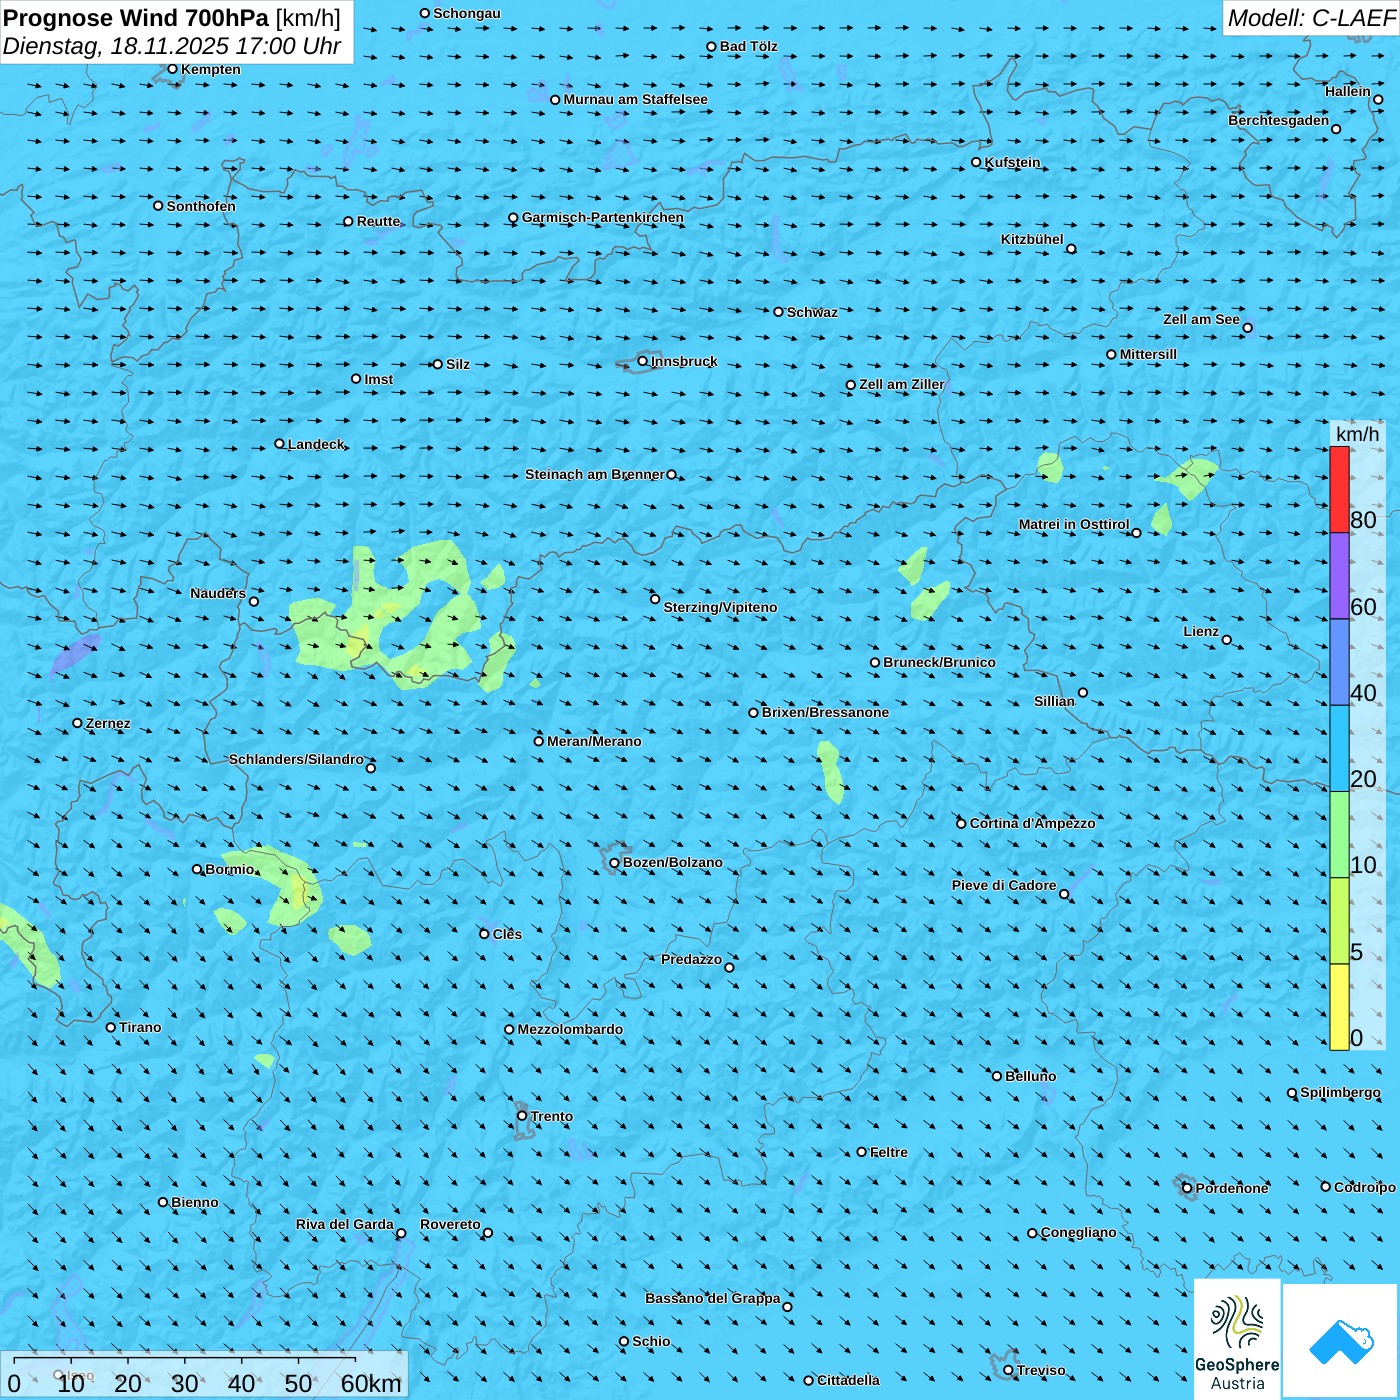Click the 'Reutte' label

pos(378,221)
